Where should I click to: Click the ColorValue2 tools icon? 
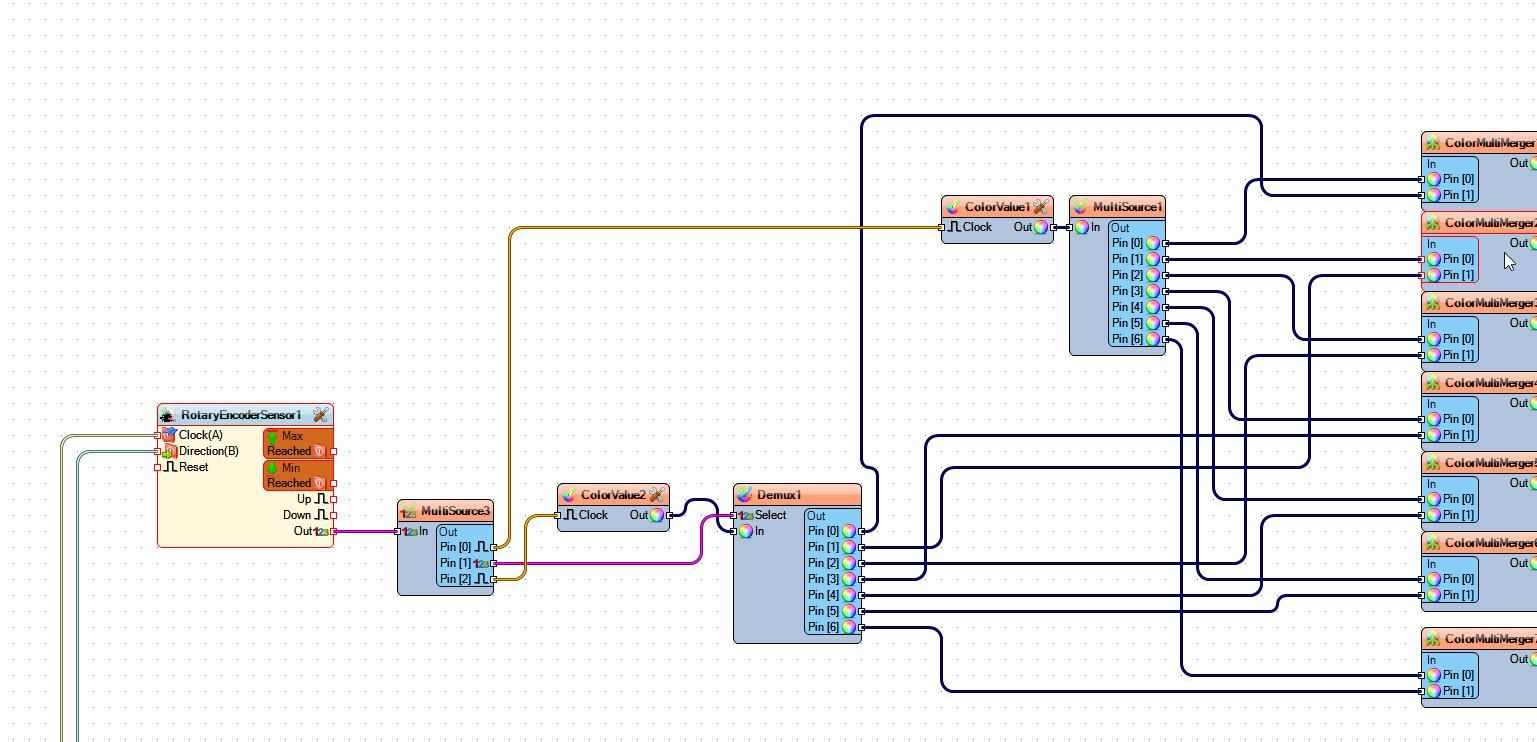[x=656, y=495]
